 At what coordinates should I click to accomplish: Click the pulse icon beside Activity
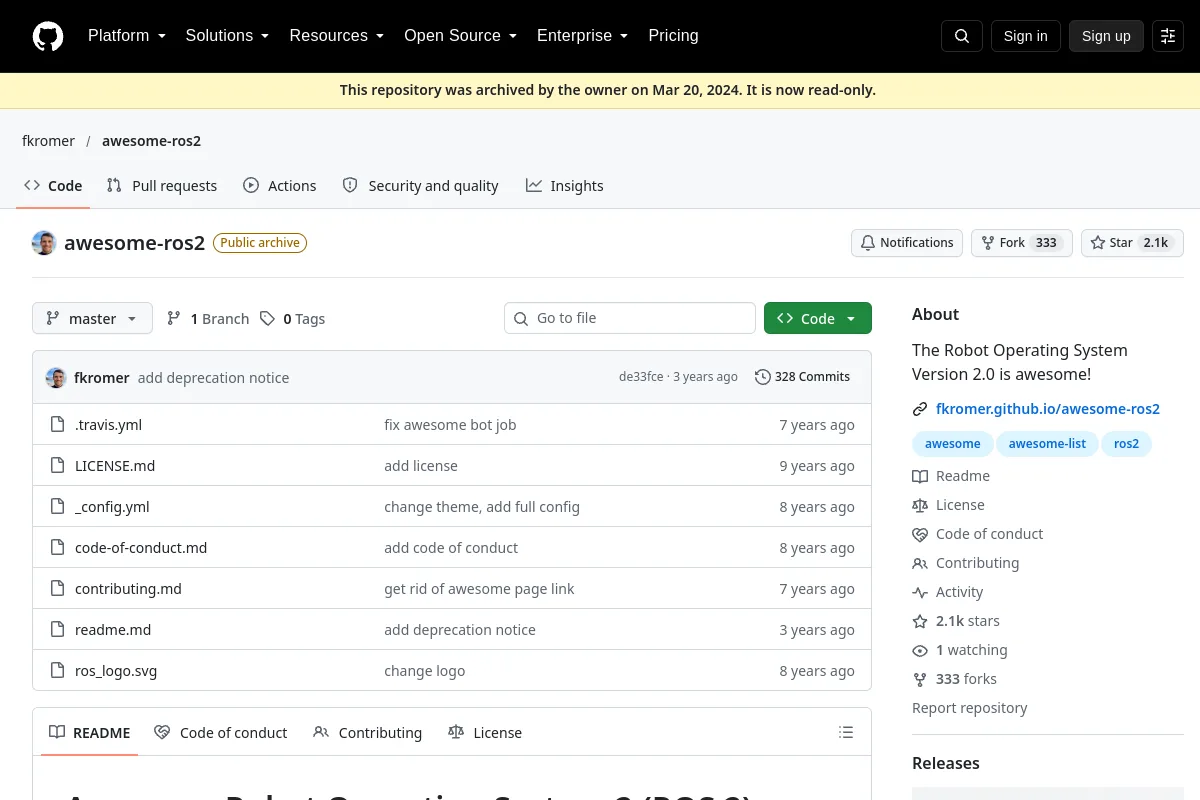point(920,592)
